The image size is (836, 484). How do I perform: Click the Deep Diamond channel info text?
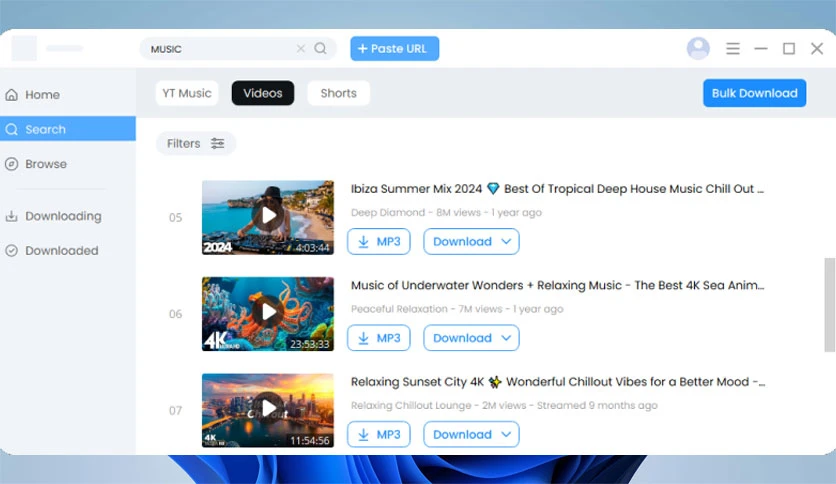coord(446,213)
